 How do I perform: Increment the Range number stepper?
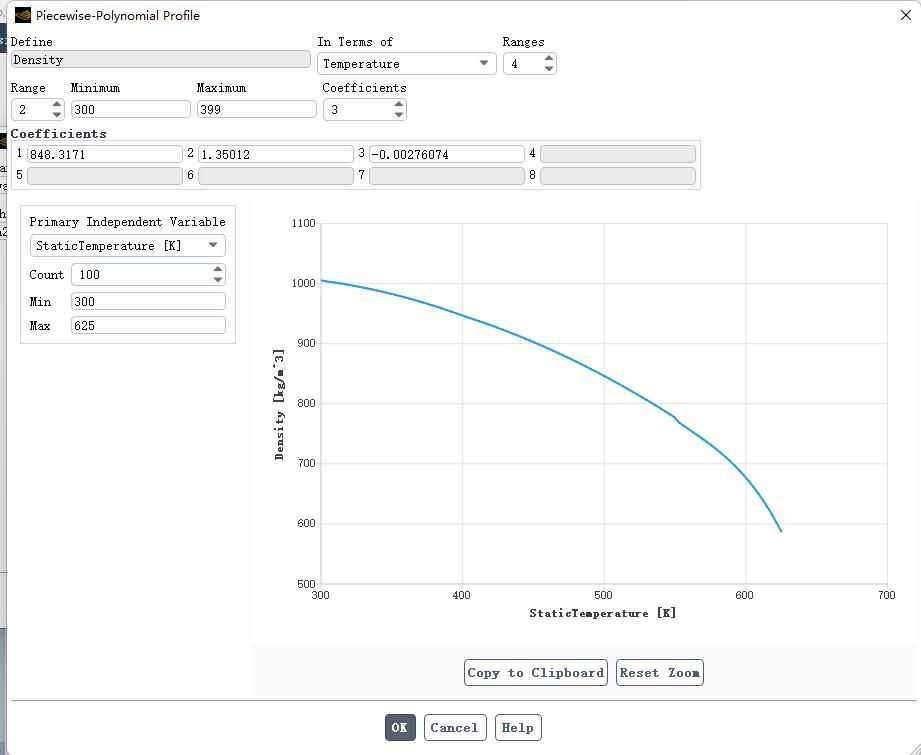[56, 104]
